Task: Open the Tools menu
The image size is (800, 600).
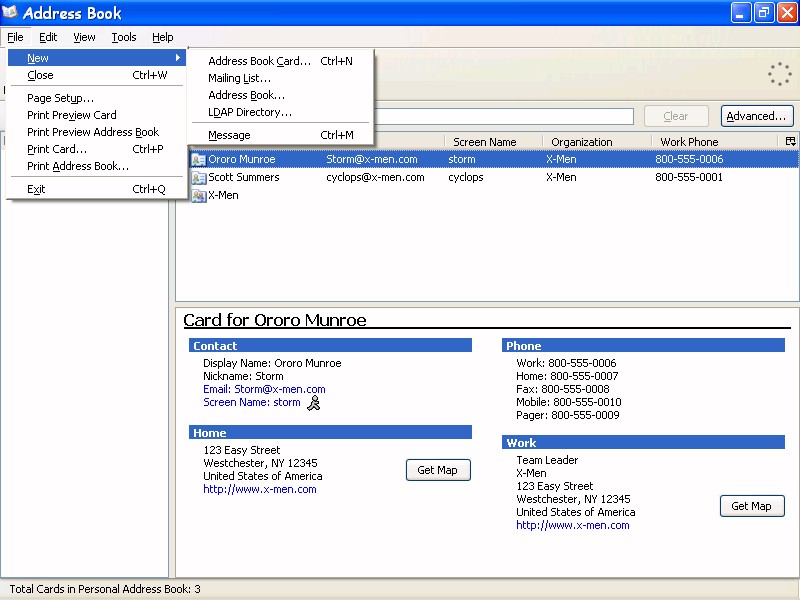Action: (124, 37)
